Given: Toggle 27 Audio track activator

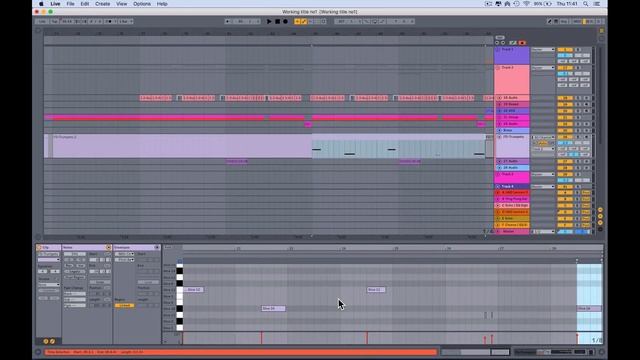Looking at the screenshot, I should 565,162.
